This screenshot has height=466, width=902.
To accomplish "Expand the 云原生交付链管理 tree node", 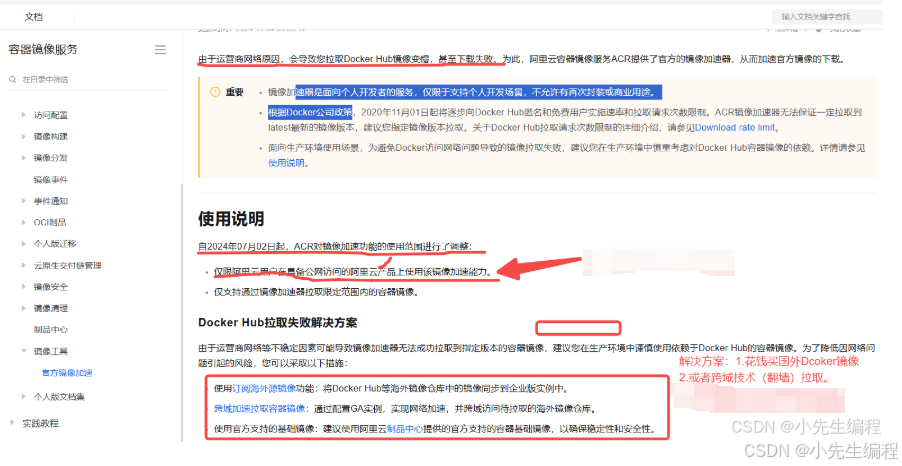I will click(24, 265).
